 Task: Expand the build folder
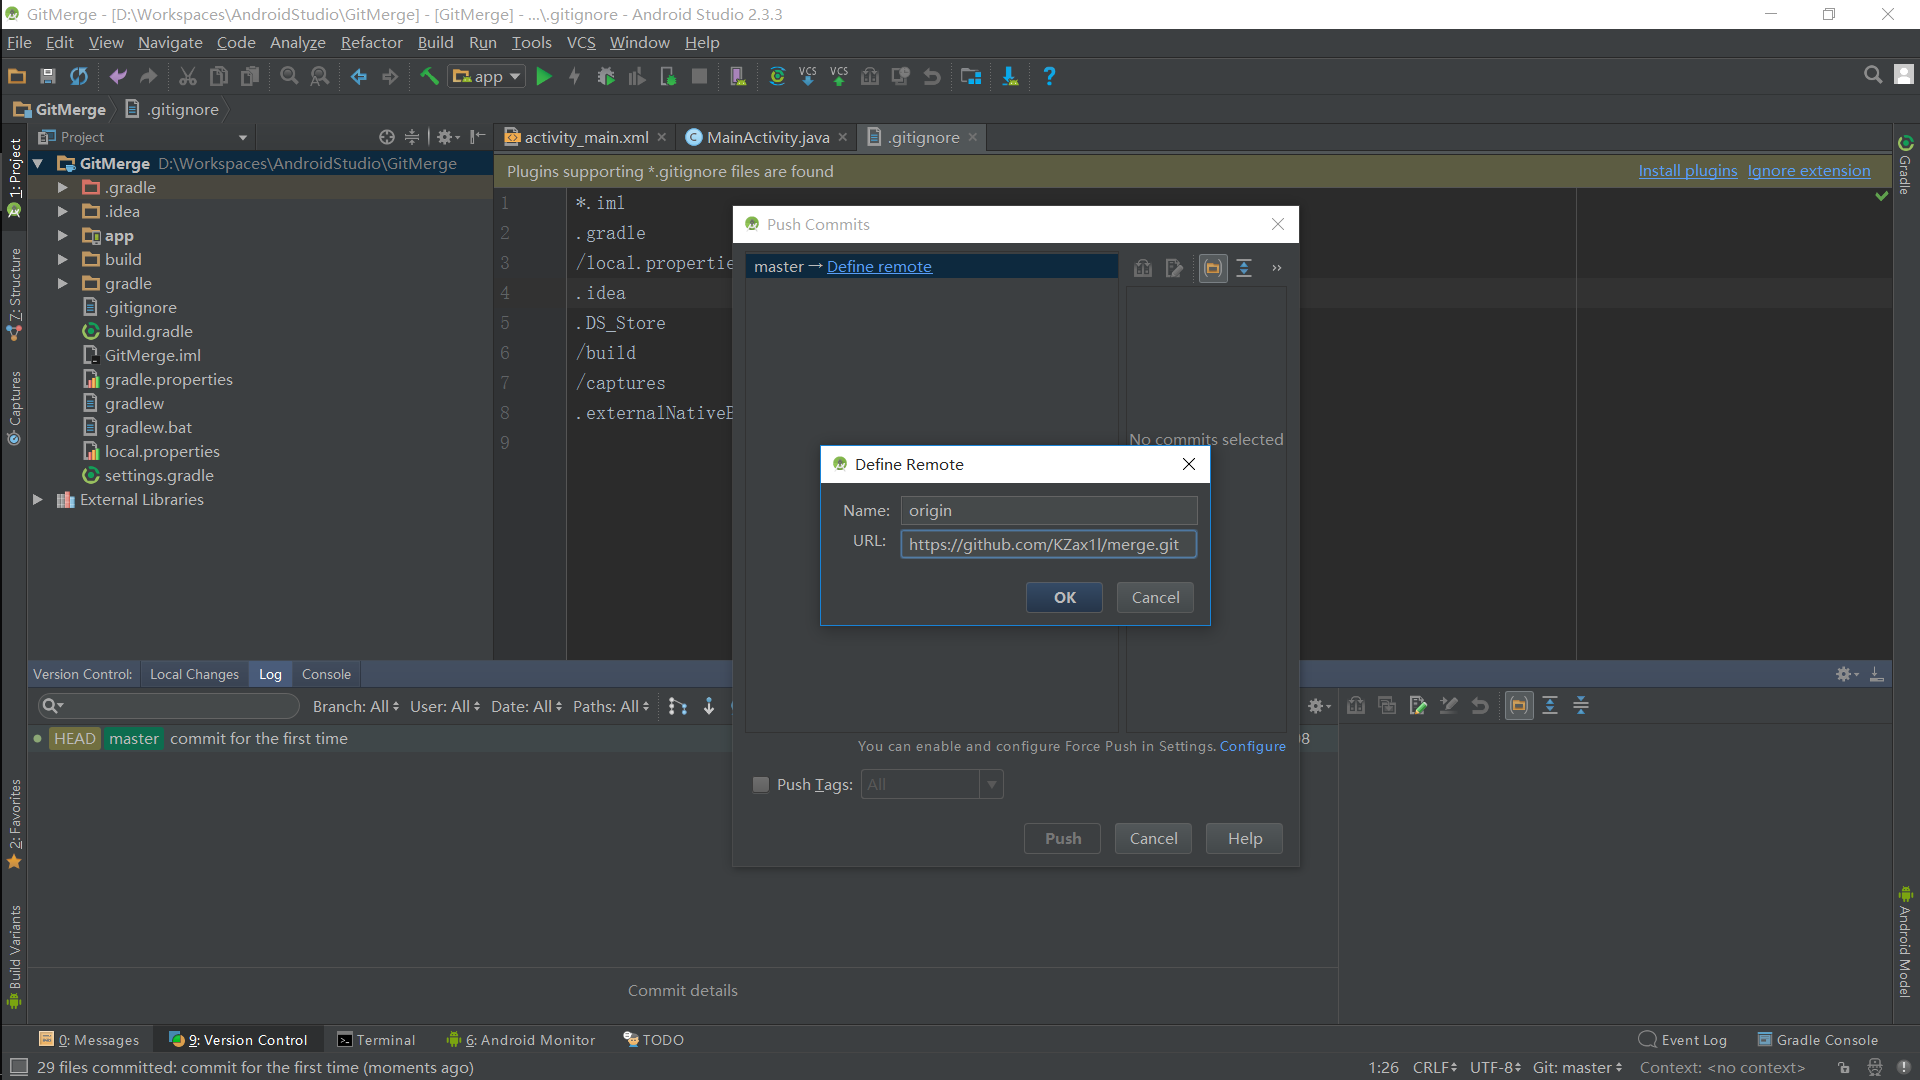(x=62, y=259)
